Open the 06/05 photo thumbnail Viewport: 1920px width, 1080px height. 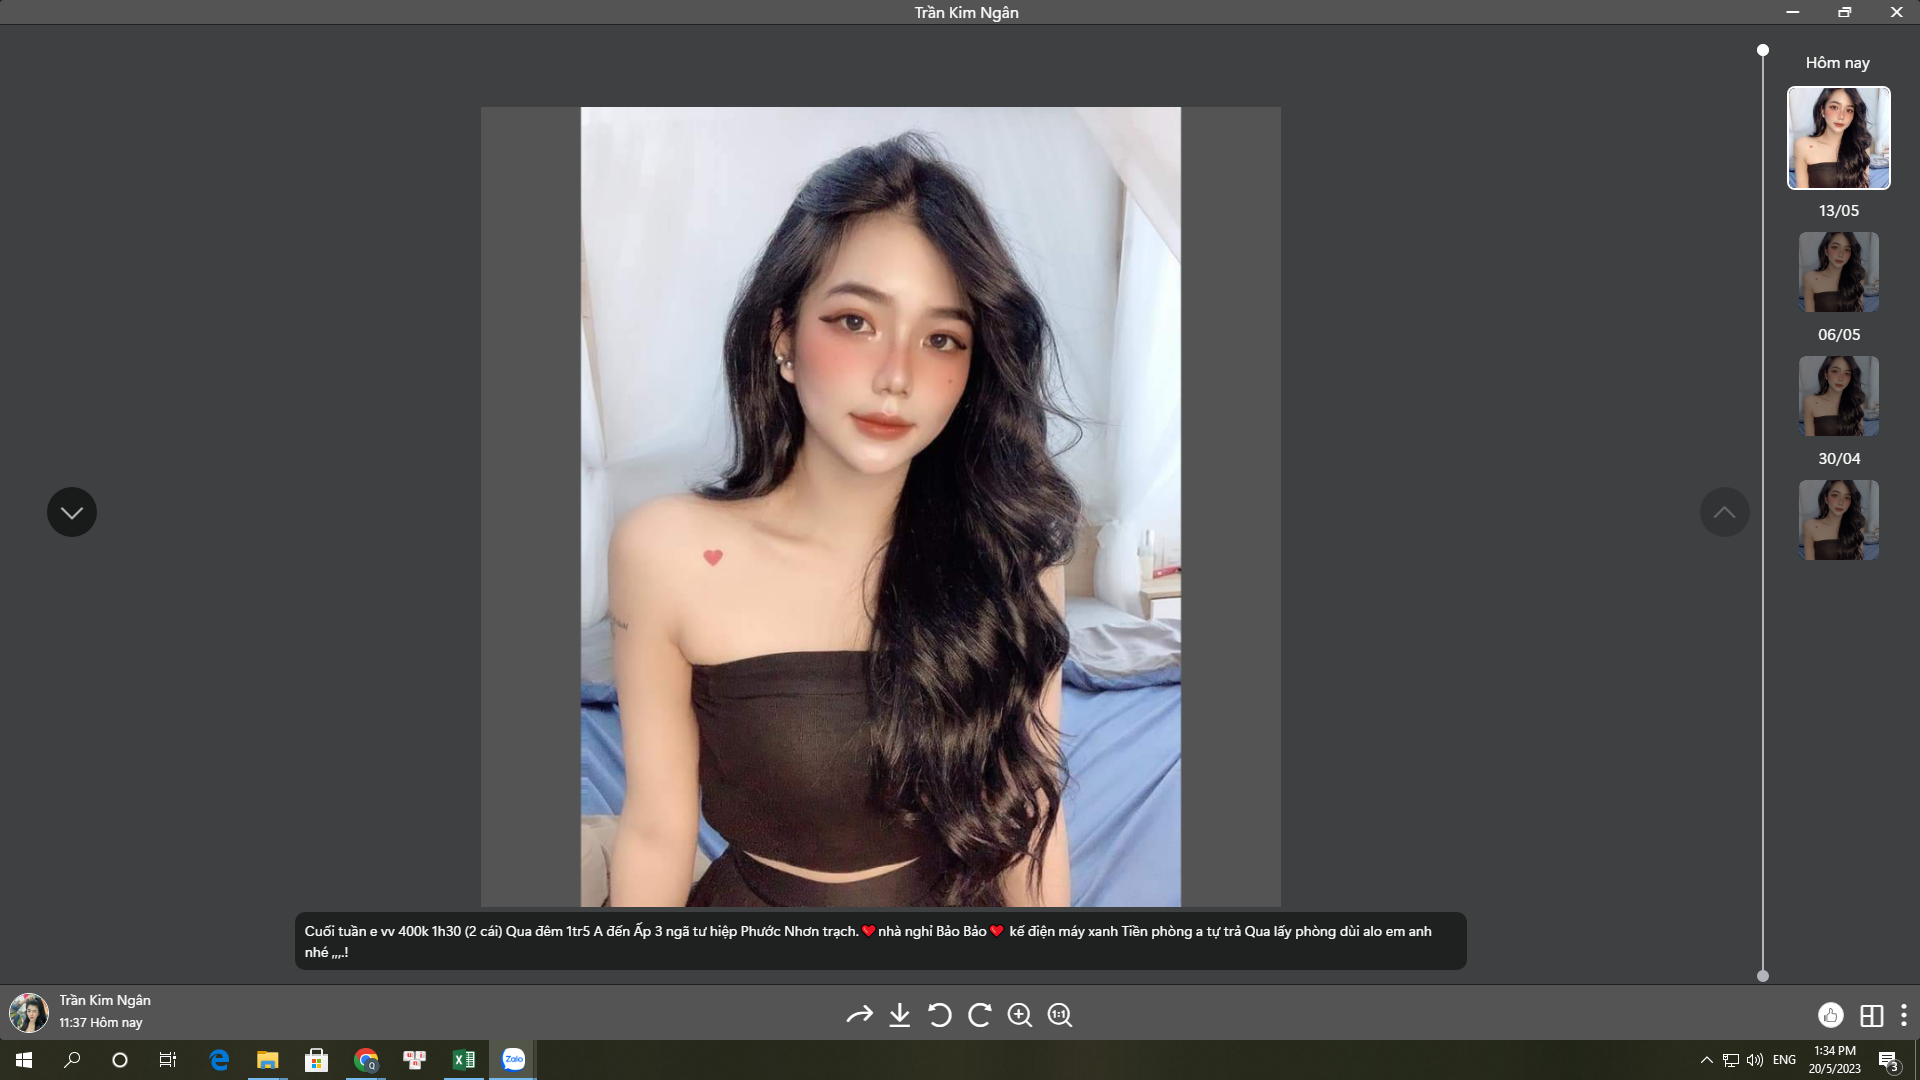tap(1838, 396)
